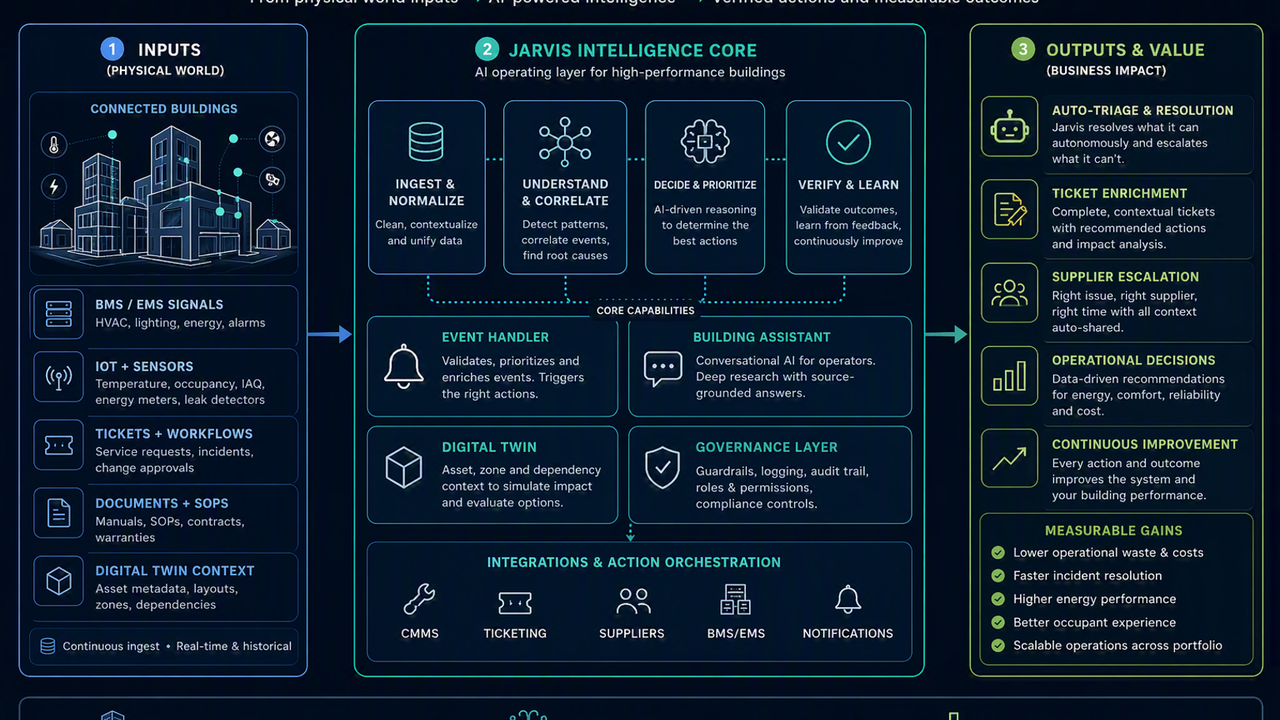The width and height of the screenshot is (1280, 720).
Task: Click the Inputs section heading
Action: (169, 50)
